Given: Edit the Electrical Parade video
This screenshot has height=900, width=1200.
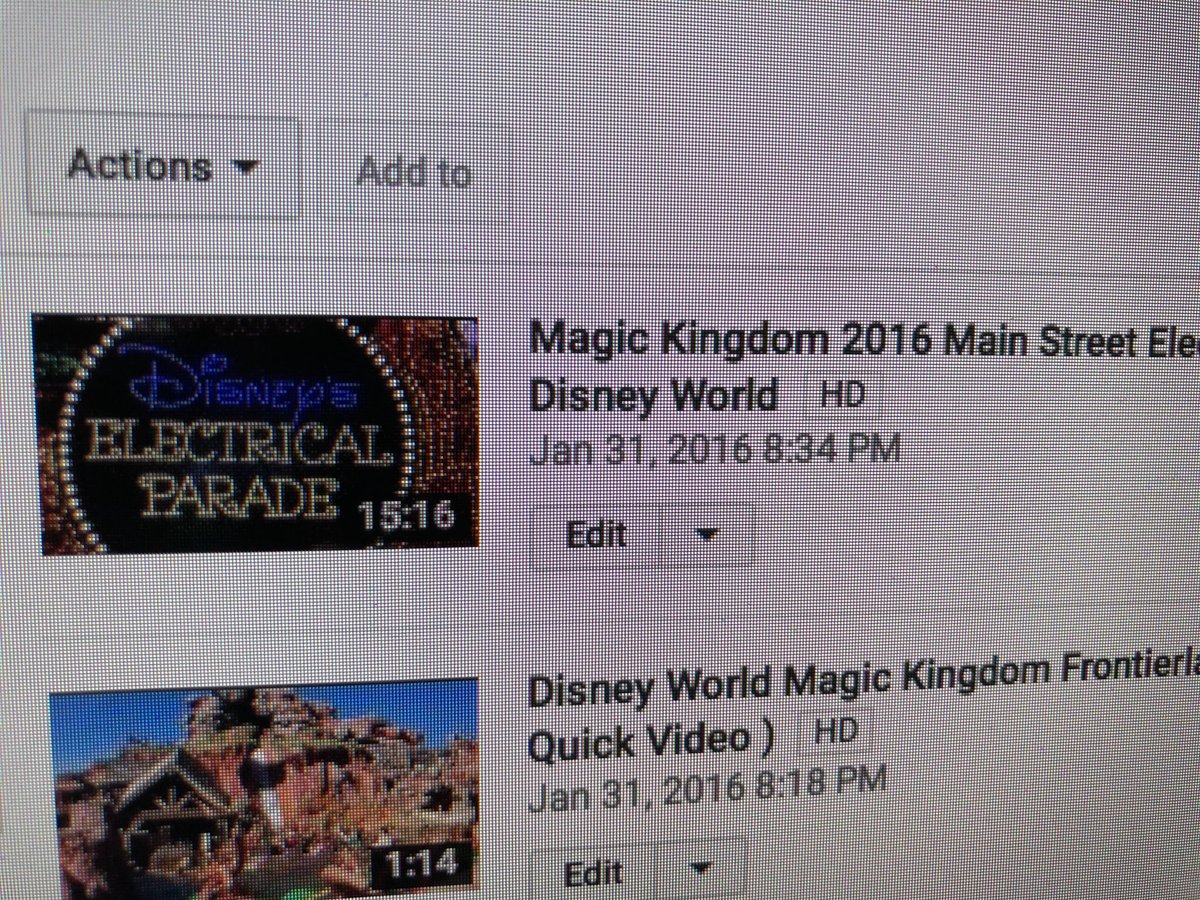Looking at the screenshot, I should click(x=595, y=535).
